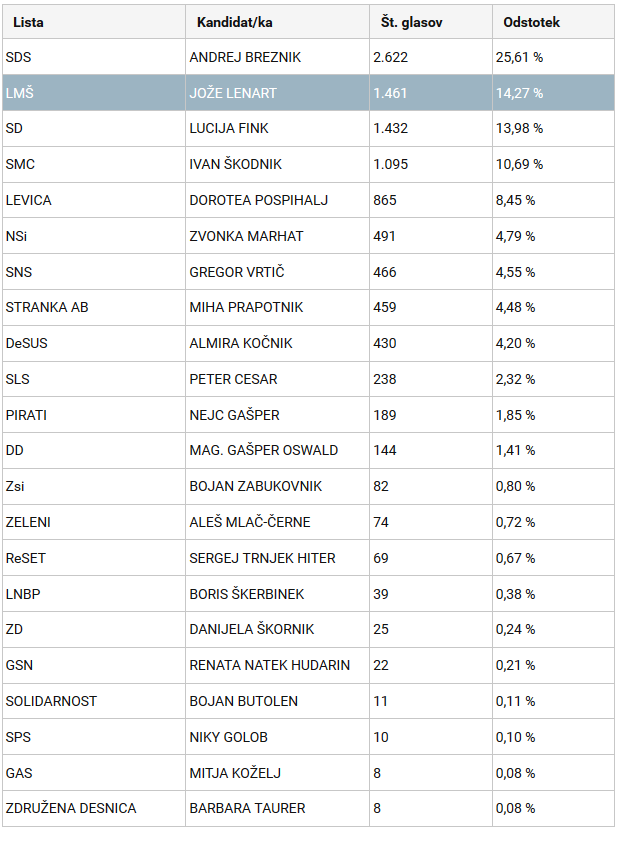Click the Lista column header
Image resolution: width=623 pixels, height=841 pixels.
tap(94, 22)
